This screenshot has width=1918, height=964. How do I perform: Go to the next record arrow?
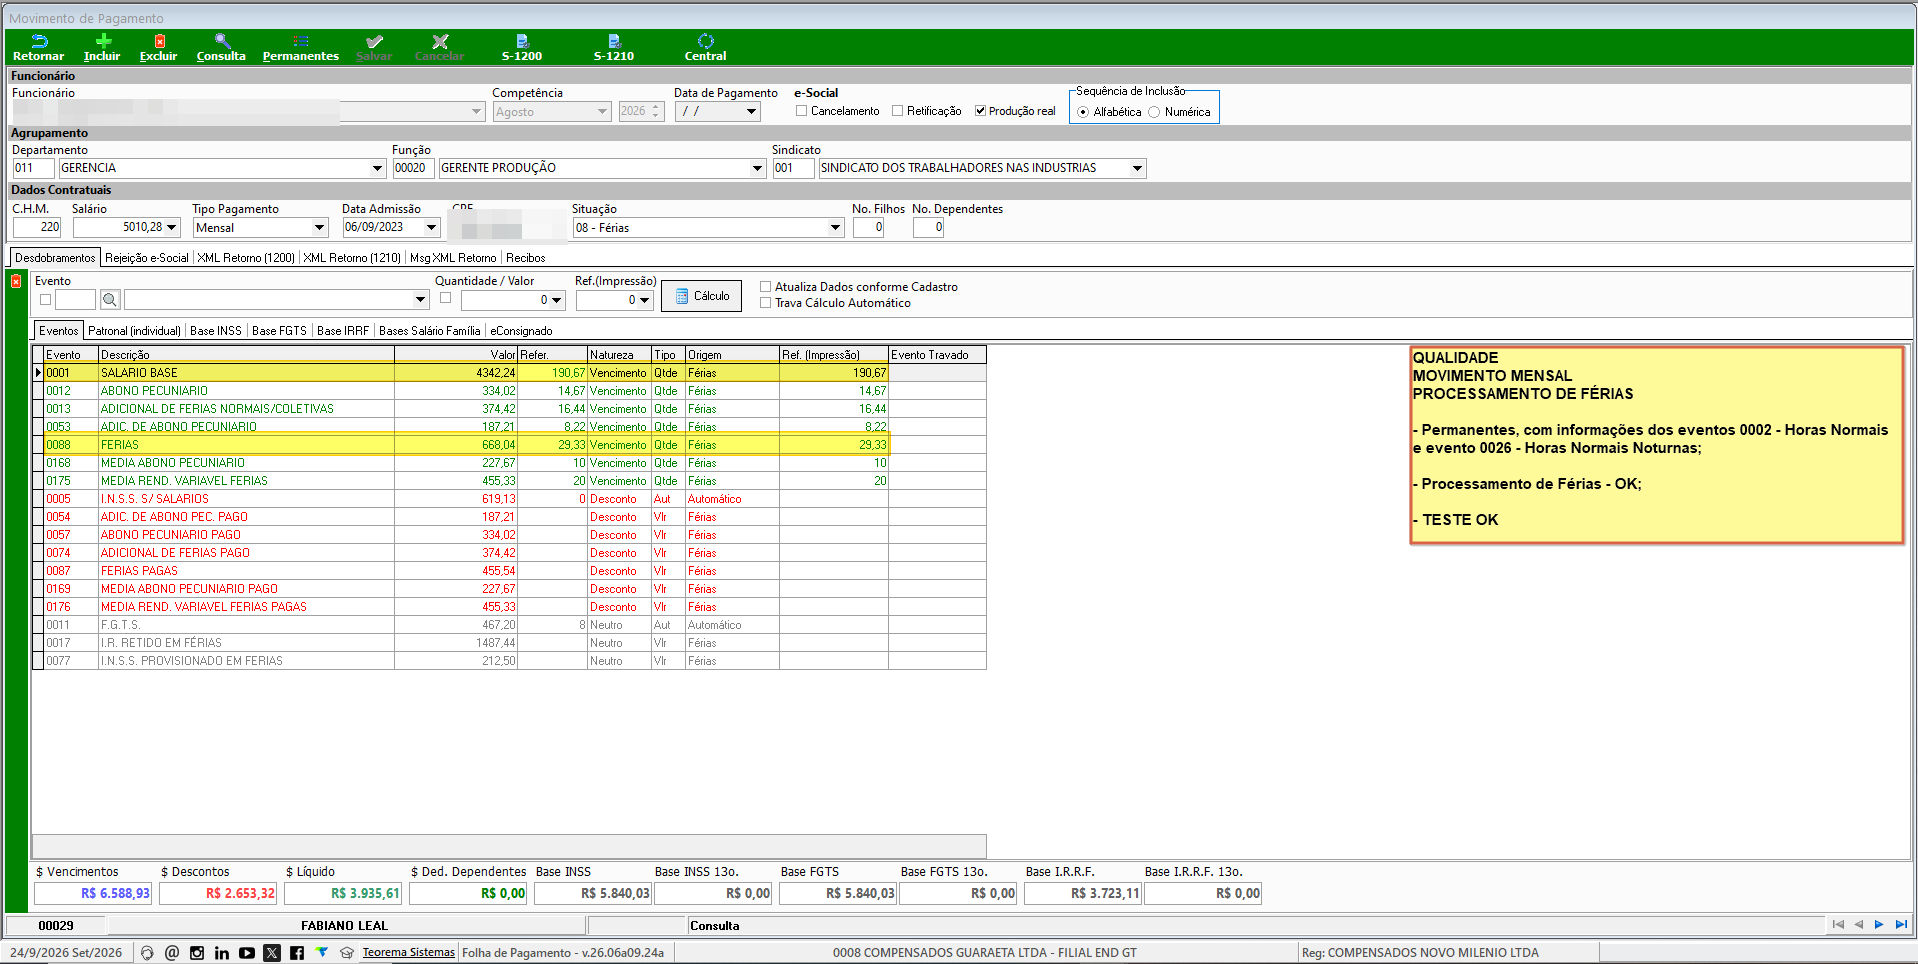(1880, 925)
